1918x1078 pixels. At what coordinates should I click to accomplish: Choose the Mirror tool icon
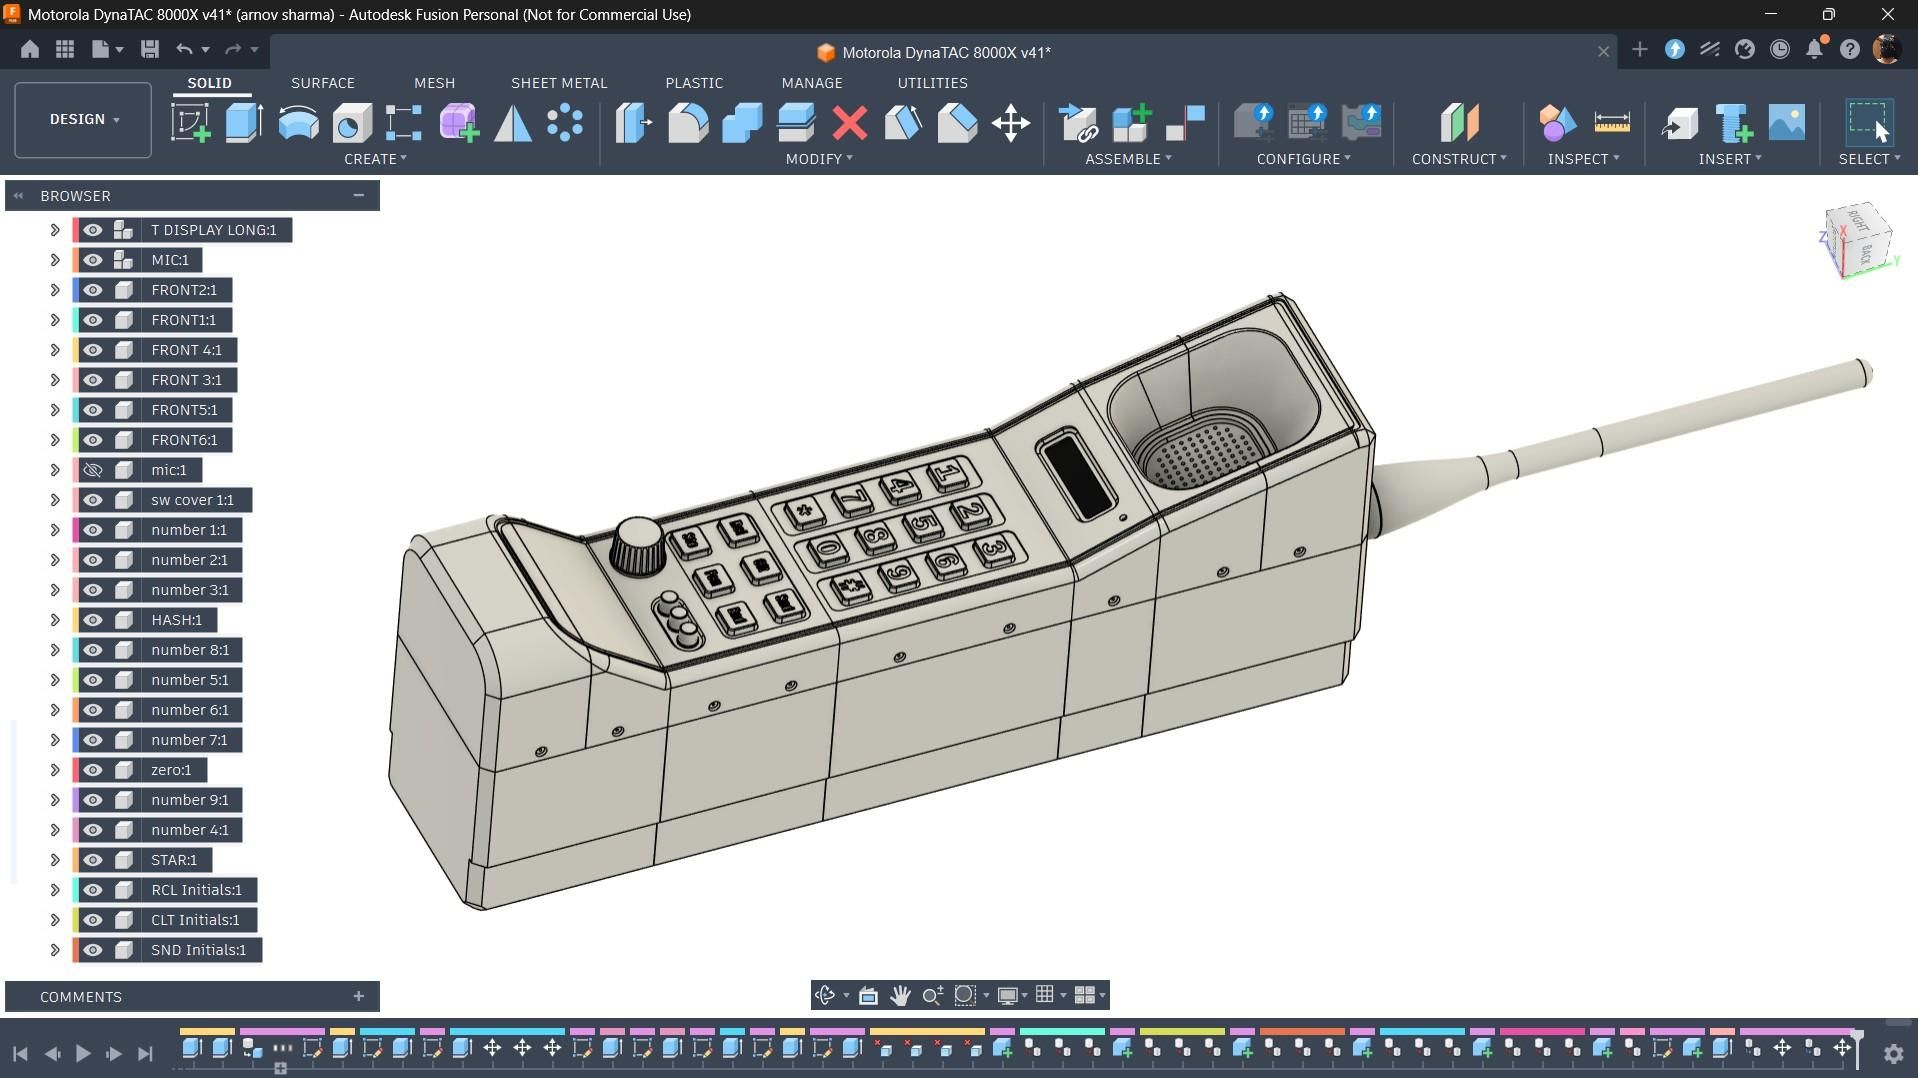click(x=513, y=123)
